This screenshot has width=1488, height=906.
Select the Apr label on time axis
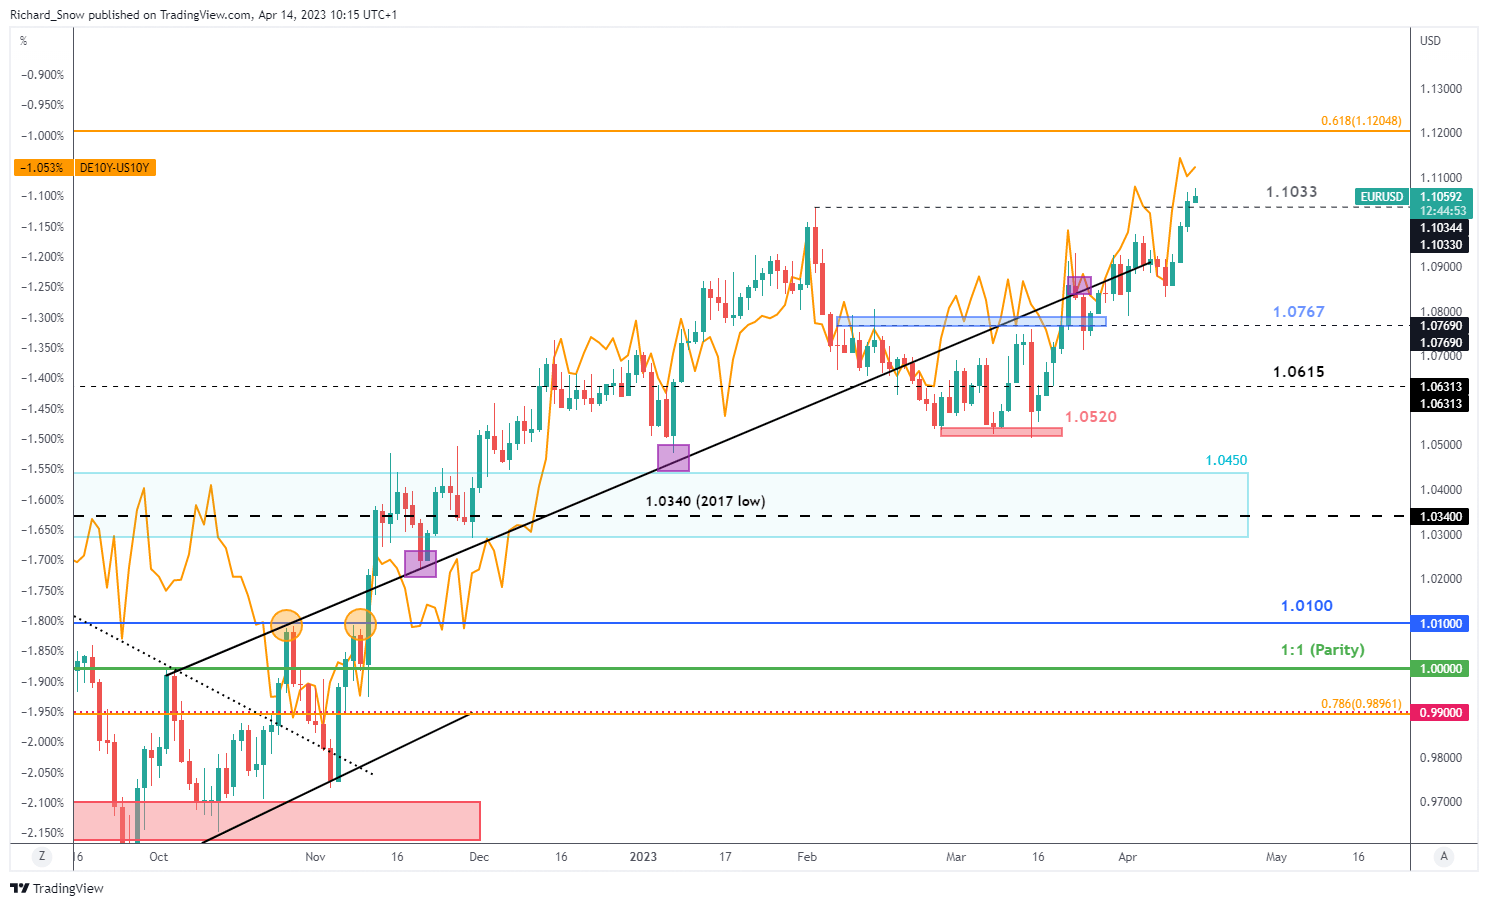(1128, 857)
